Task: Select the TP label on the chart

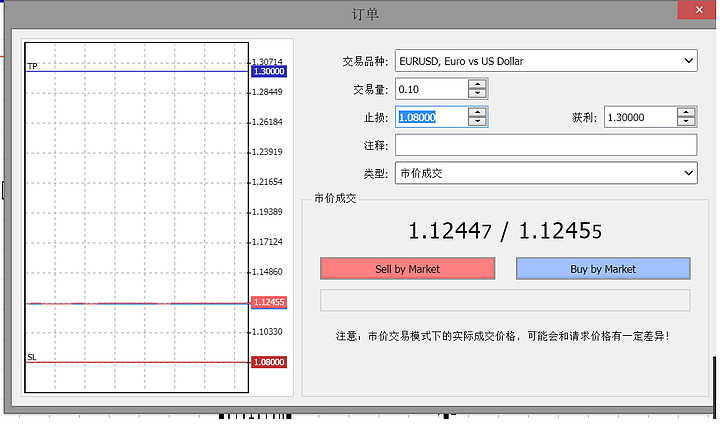Action: click(x=32, y=66)
